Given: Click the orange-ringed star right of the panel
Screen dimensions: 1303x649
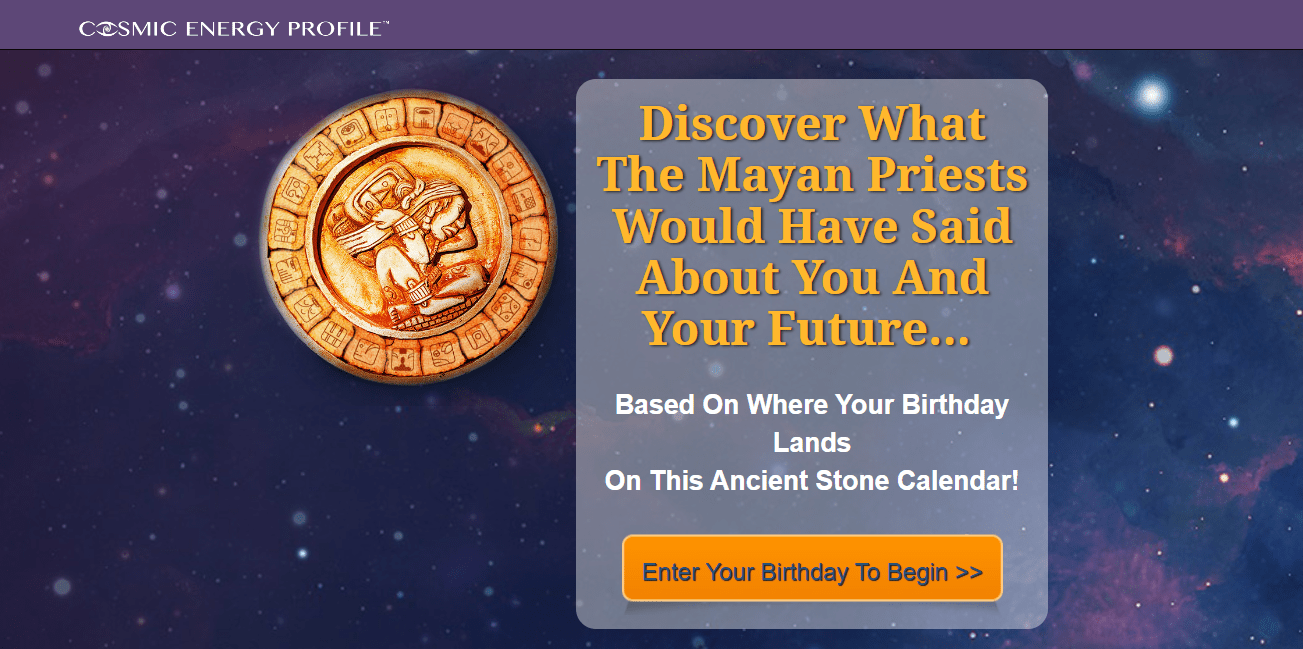Looking at the screenshot, I should 1163,355.
